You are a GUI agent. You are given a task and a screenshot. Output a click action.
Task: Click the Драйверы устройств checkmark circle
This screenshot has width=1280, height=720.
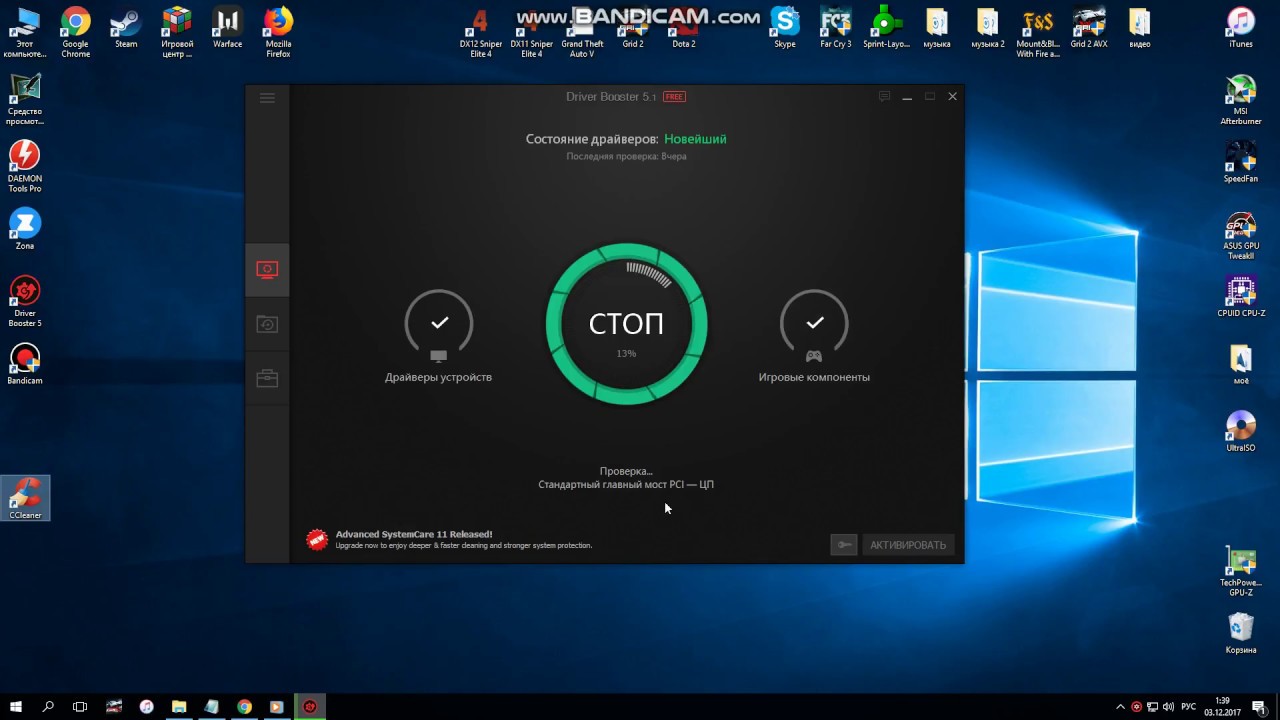pyautogui.click(x=439, y=323)
